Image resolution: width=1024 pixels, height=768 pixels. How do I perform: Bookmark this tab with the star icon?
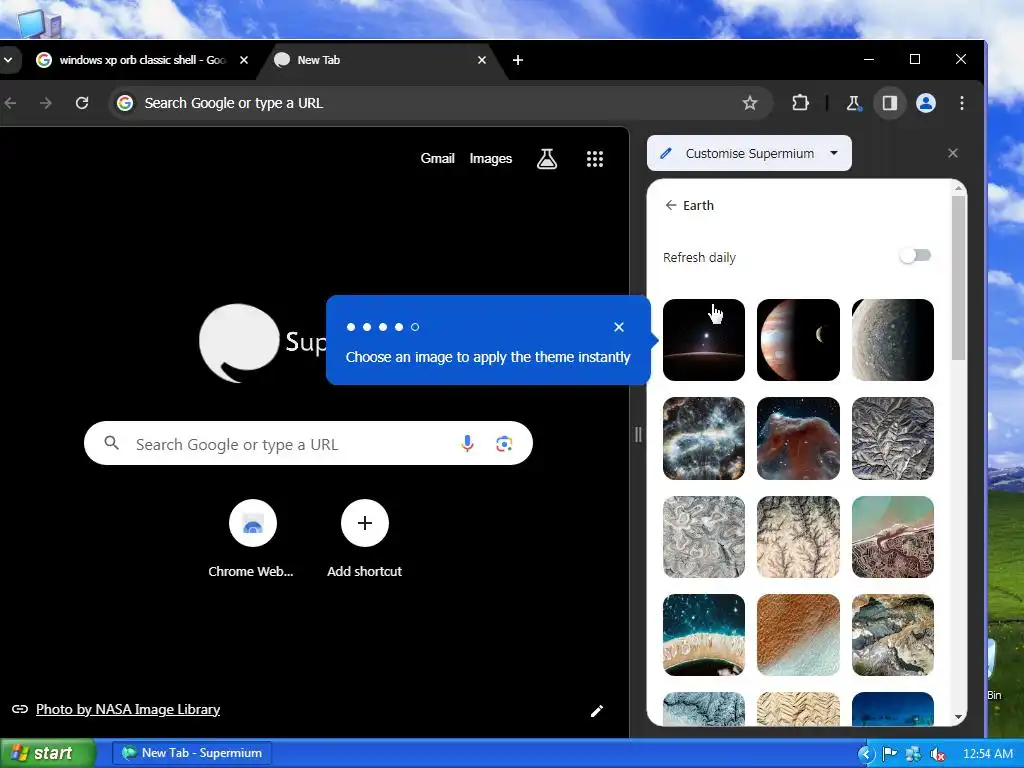(x=750, y=103)
